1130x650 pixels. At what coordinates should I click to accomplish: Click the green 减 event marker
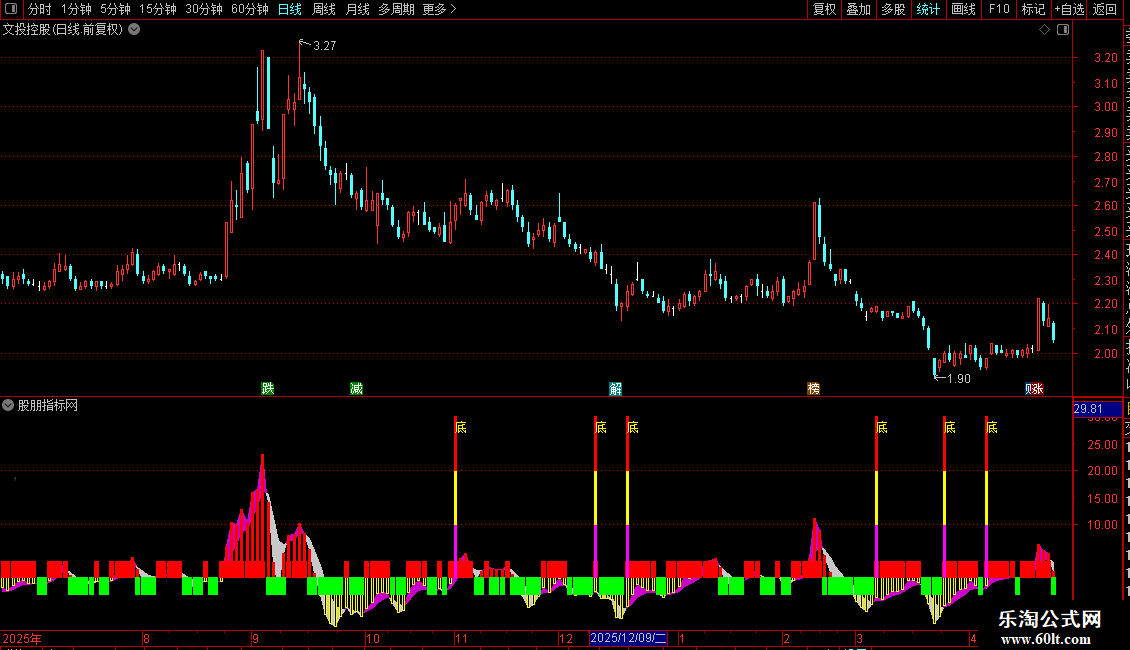point(356,388)
